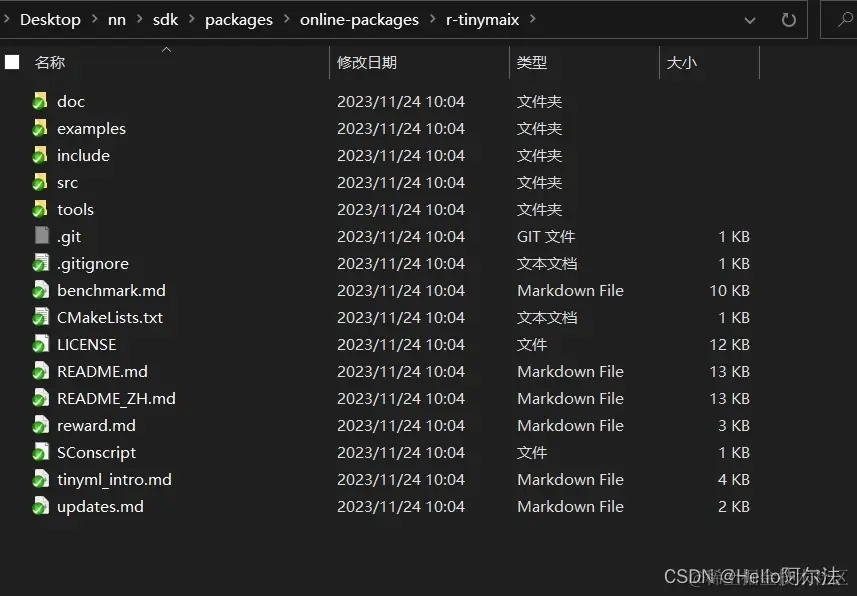Click the tinyml_intro.md file icon

[40, 480]
